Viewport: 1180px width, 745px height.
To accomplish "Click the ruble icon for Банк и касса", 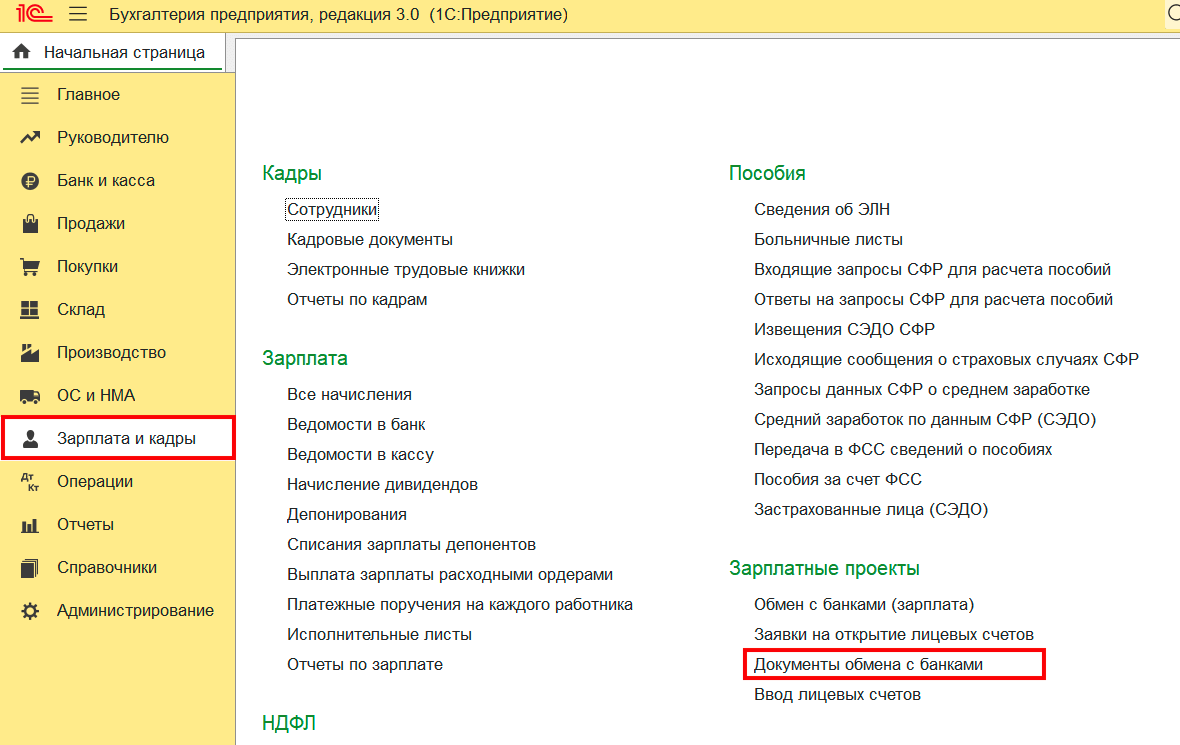I will click(30, 181).
